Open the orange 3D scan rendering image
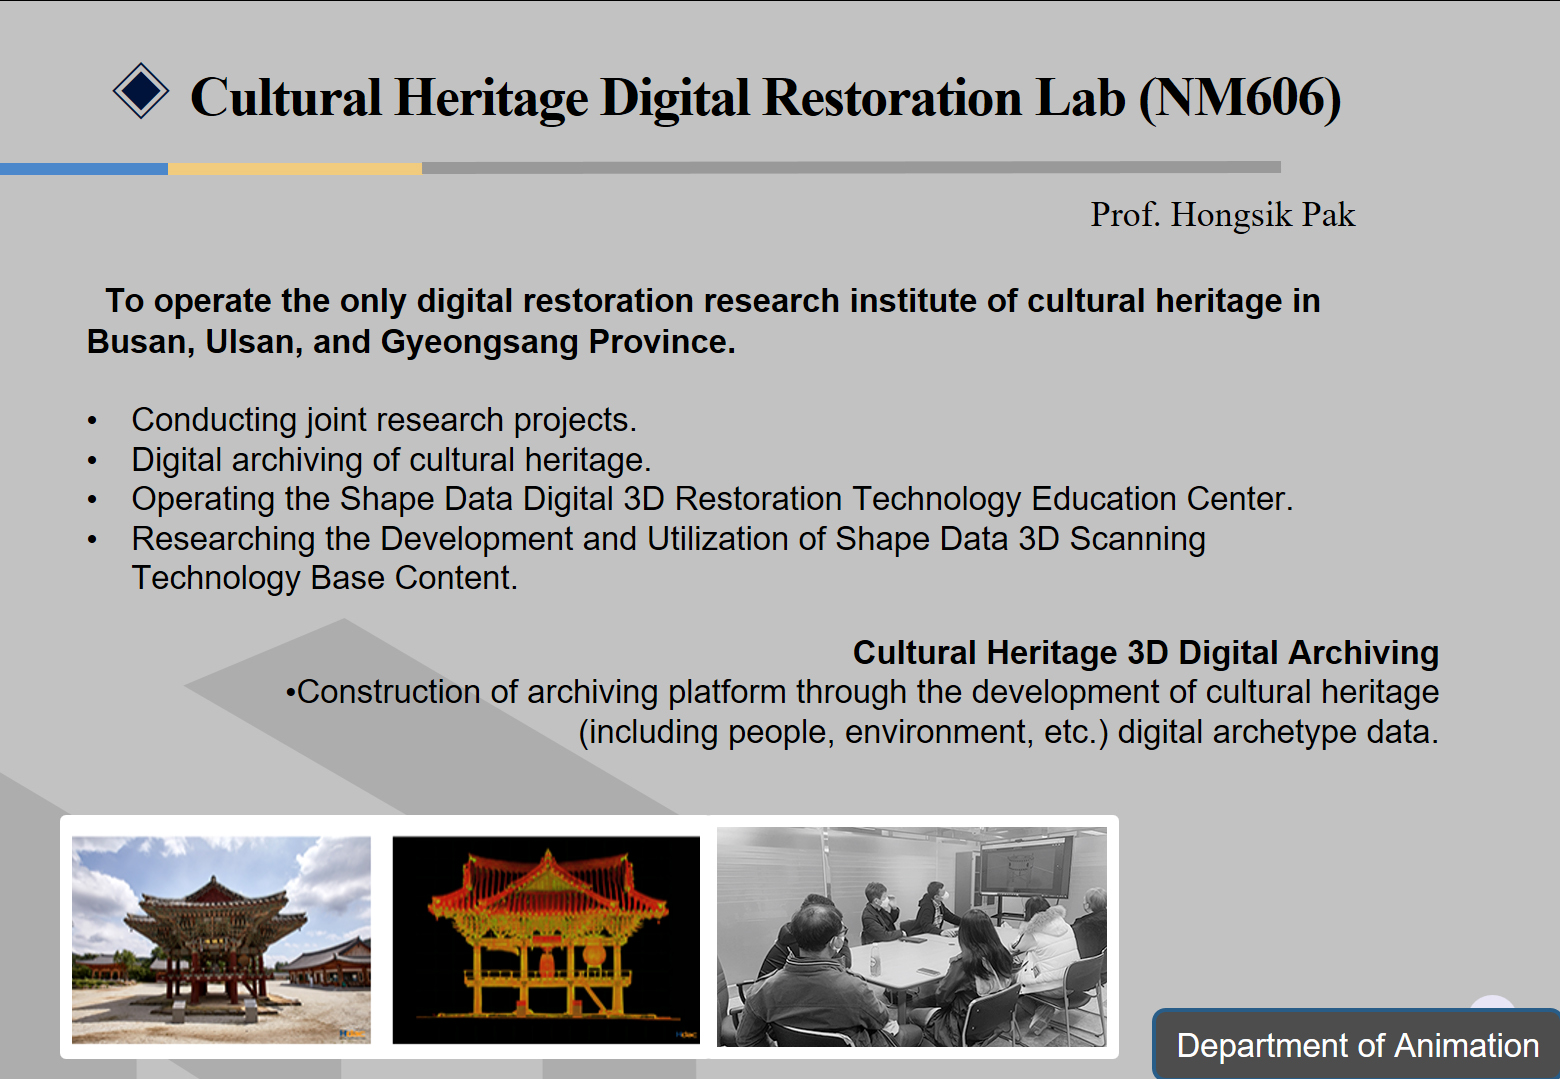The height and width of the screenshot is (1079, 1560). tap(546, 939)
